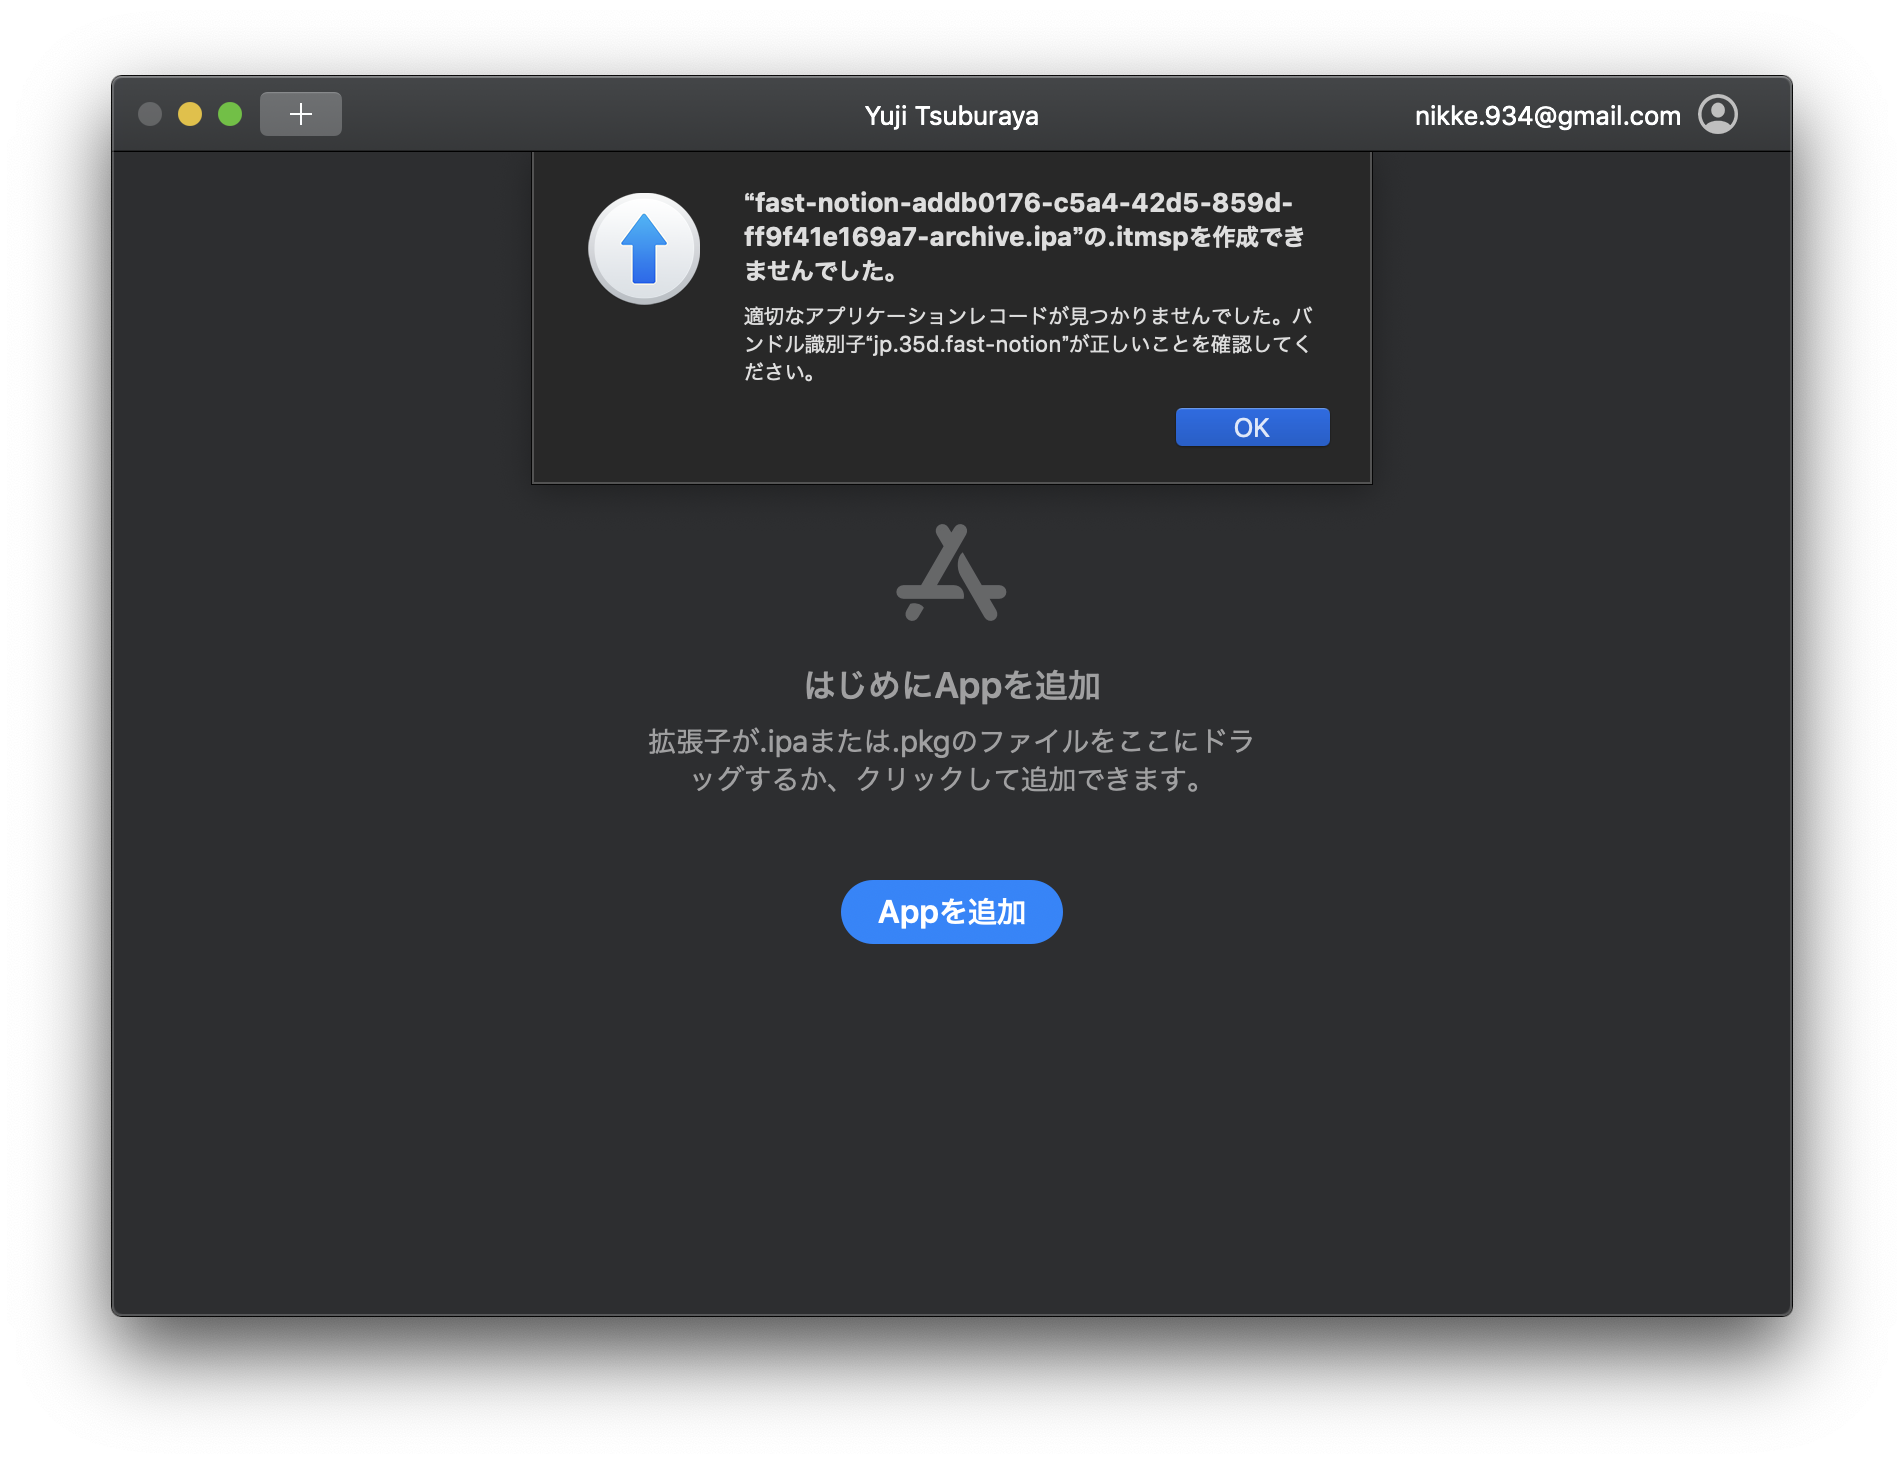Image resolution: width=1904 pixels, height=1464 pixels.
Task: Click the bundle identifier jp.35d.fast-notion message
Action: point(1027,344)
